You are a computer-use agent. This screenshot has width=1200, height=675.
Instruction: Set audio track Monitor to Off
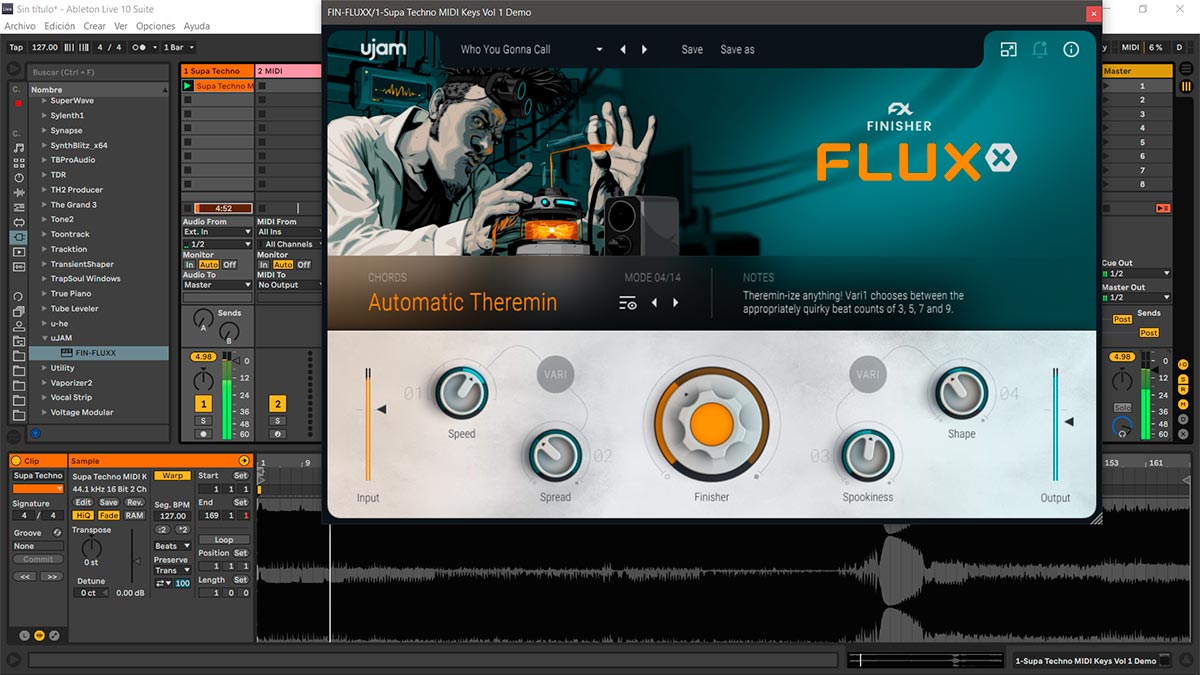230,264
